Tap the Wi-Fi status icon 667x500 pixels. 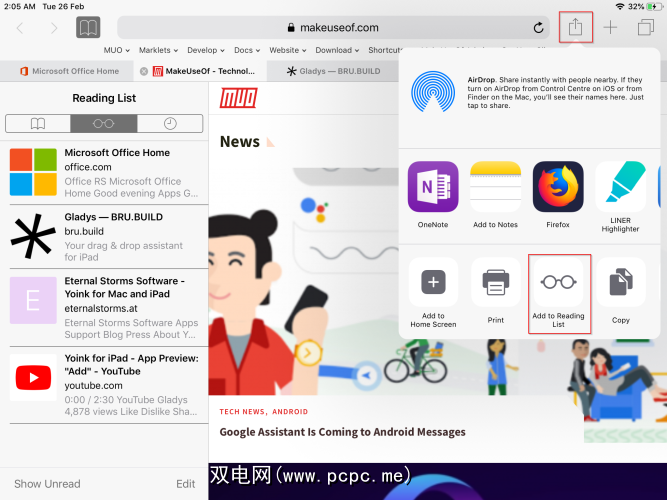pos(620,6)
